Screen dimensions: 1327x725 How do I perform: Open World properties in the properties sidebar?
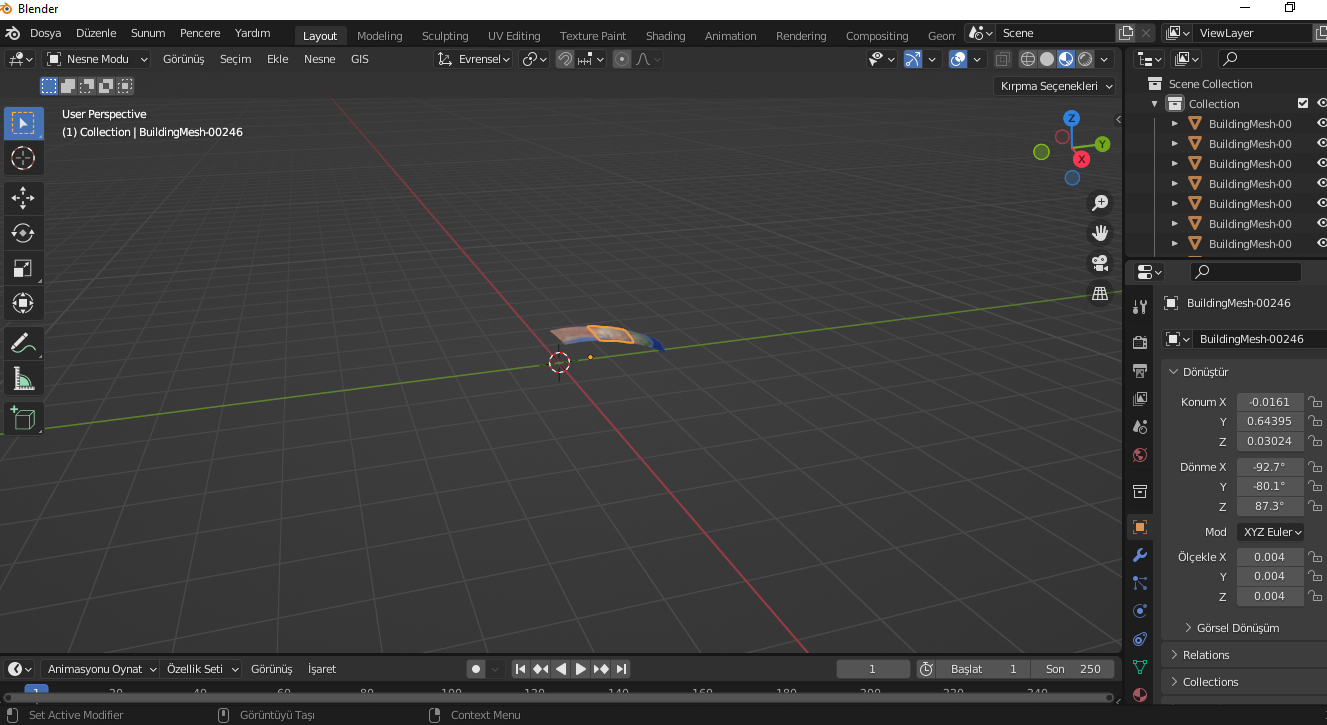[1139, 455]
